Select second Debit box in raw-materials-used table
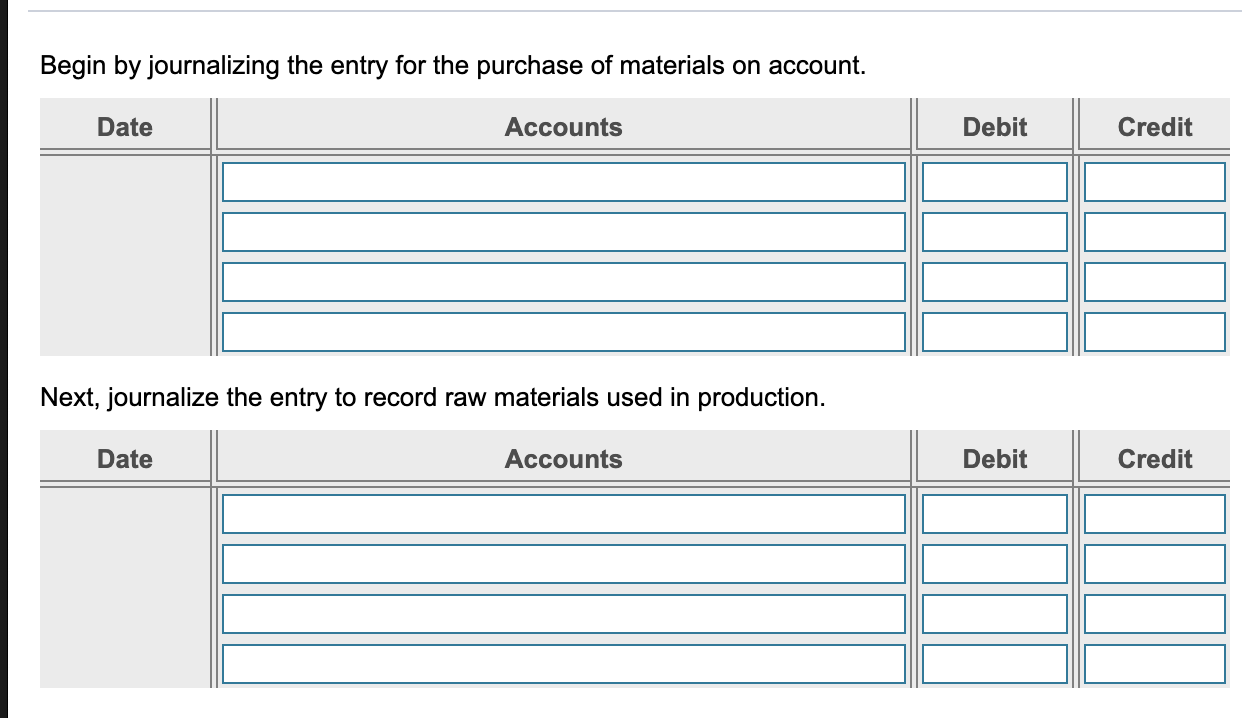1248x718 pixels. pos(995,563)
